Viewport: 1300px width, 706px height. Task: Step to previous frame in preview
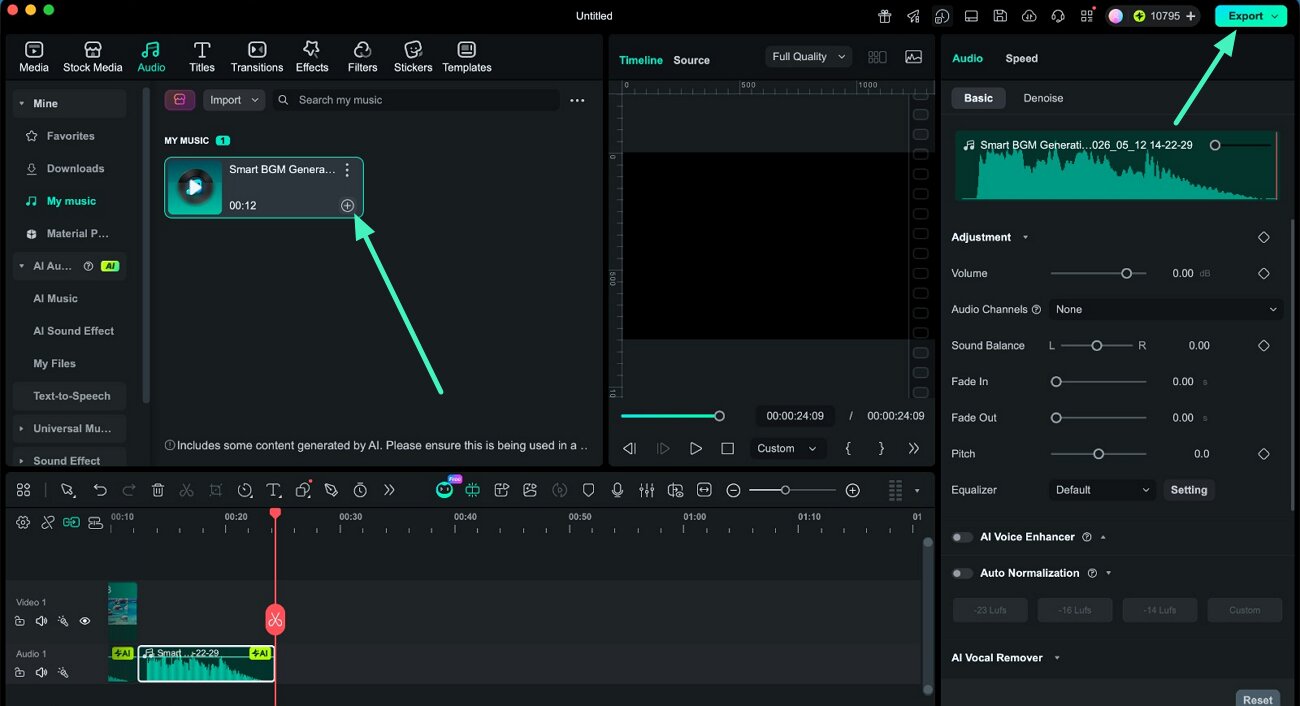[629, 449]
